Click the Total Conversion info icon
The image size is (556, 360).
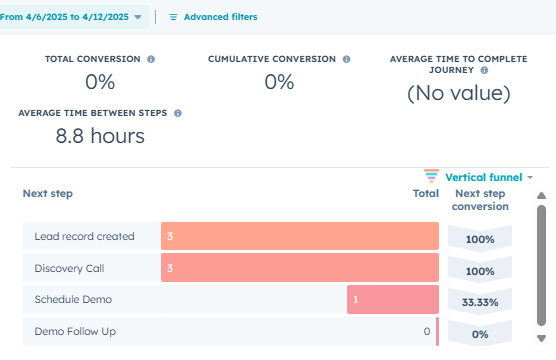(x=151, y=59)
